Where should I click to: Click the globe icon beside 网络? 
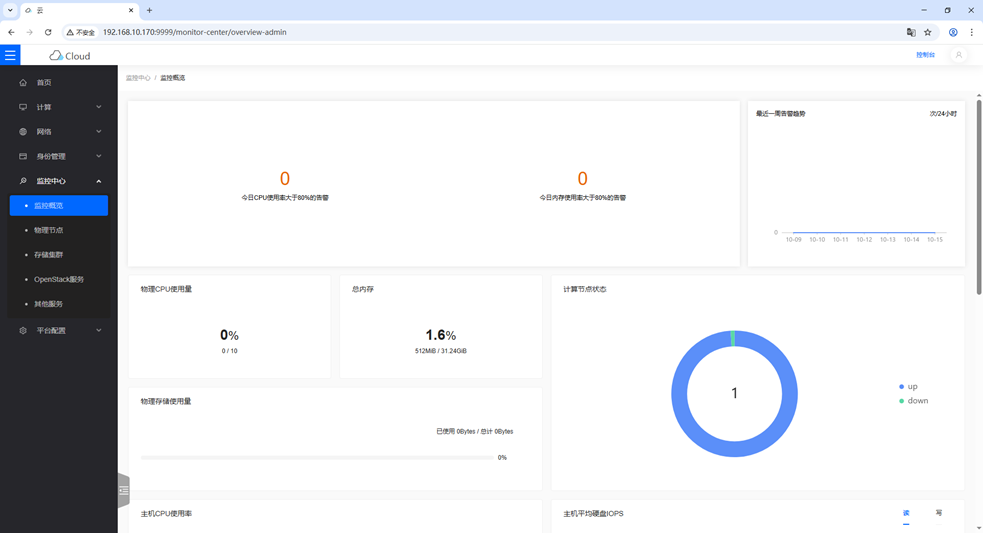pyautogui.click(x=23, y=132)
